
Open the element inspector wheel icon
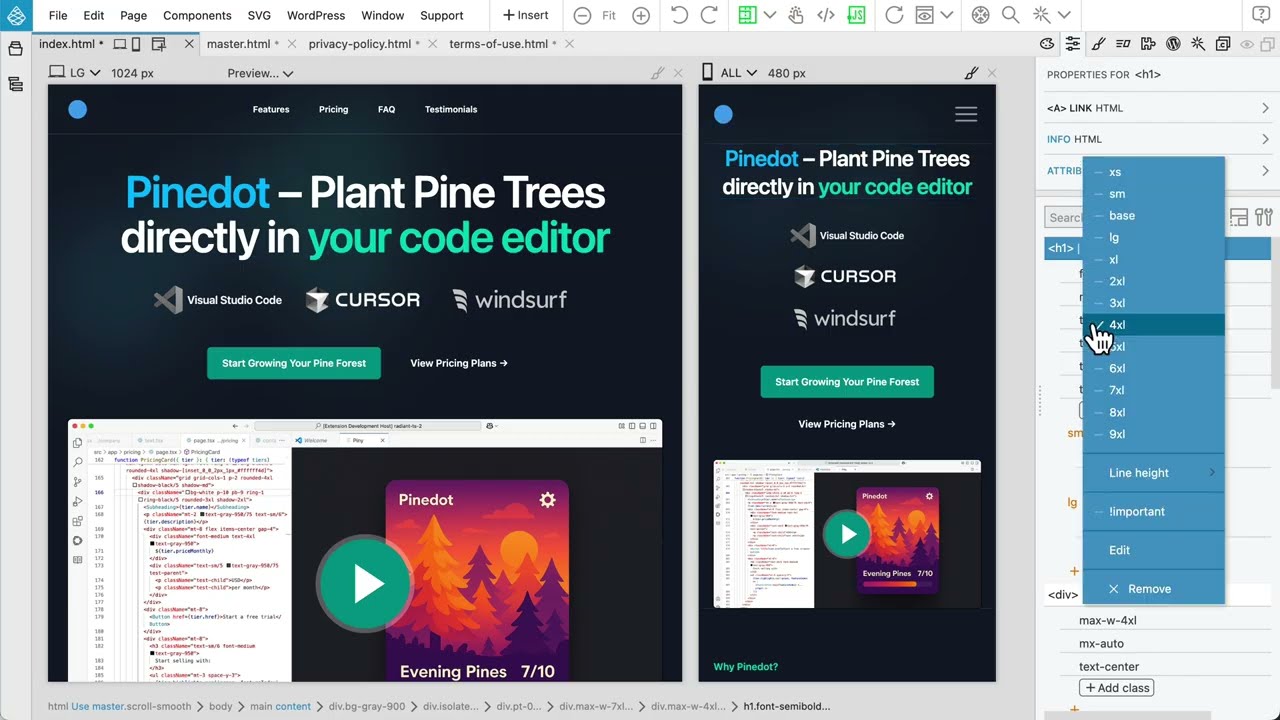click(x=982, y=15)
